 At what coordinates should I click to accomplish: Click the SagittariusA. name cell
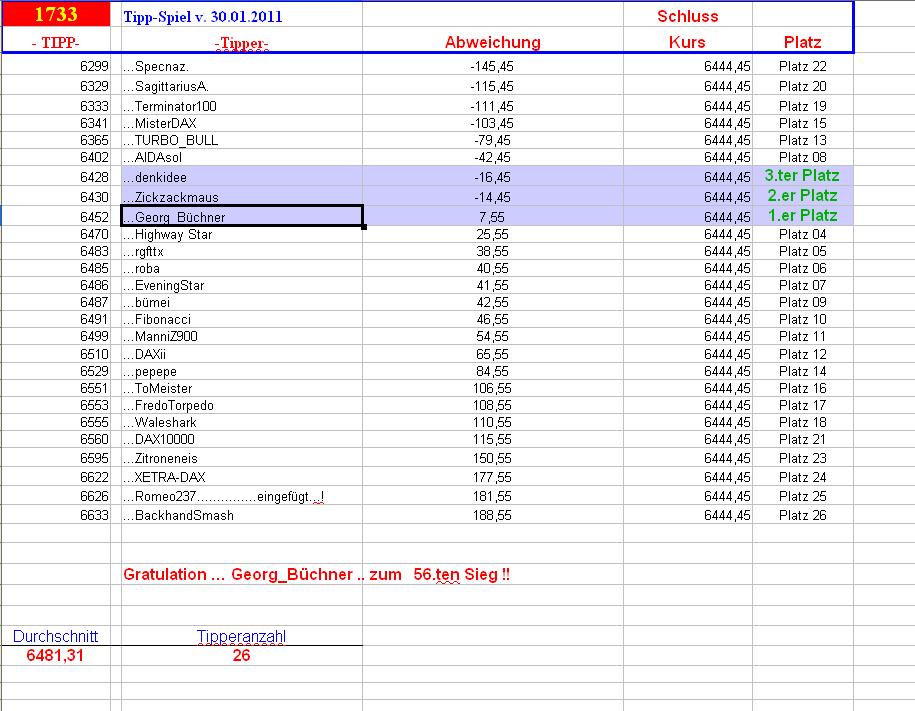[x=242, y=86]
